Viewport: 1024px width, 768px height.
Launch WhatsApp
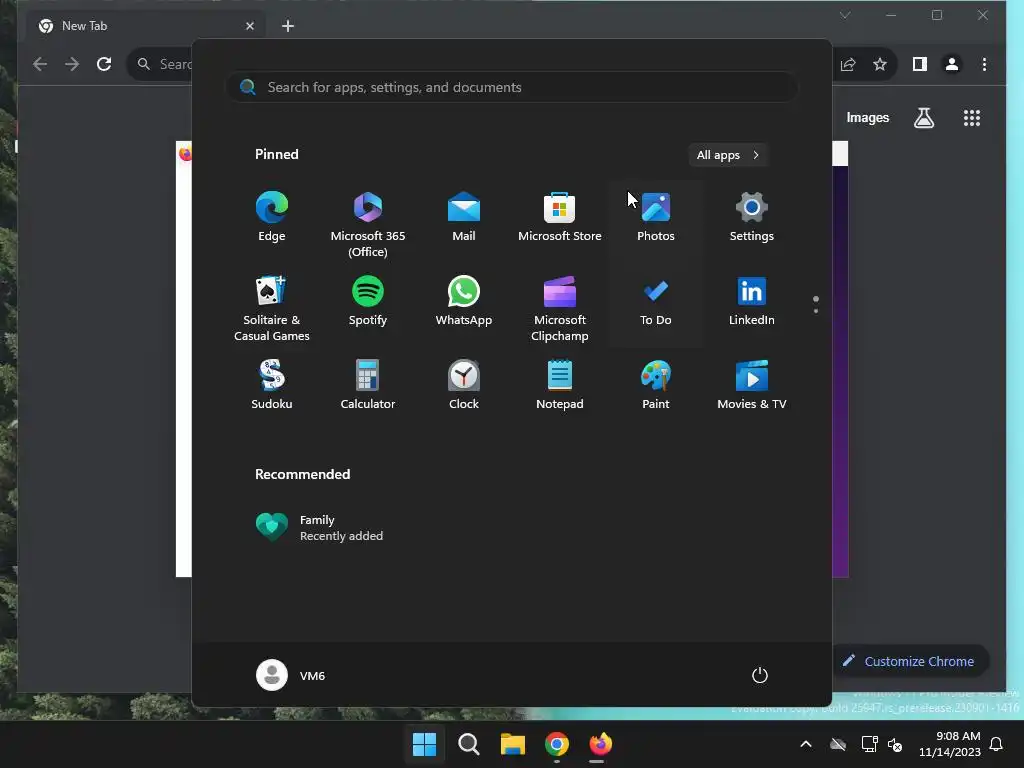[x=464, y=302]
